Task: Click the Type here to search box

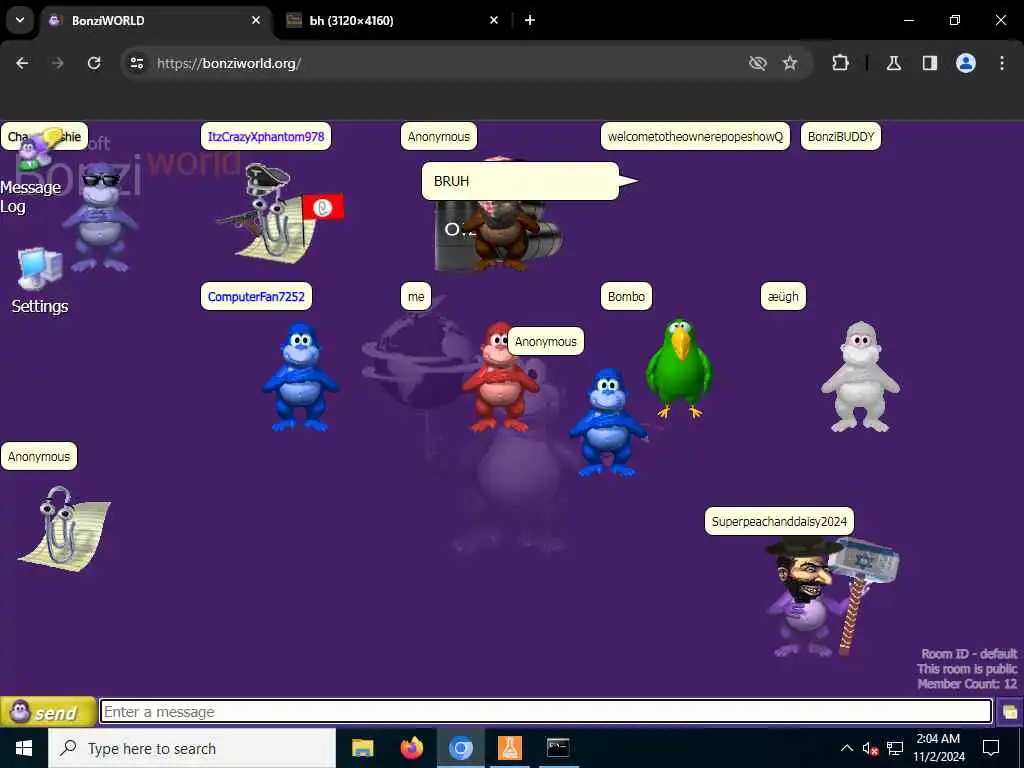Action: pyautogui.click(x=192, y=748)
